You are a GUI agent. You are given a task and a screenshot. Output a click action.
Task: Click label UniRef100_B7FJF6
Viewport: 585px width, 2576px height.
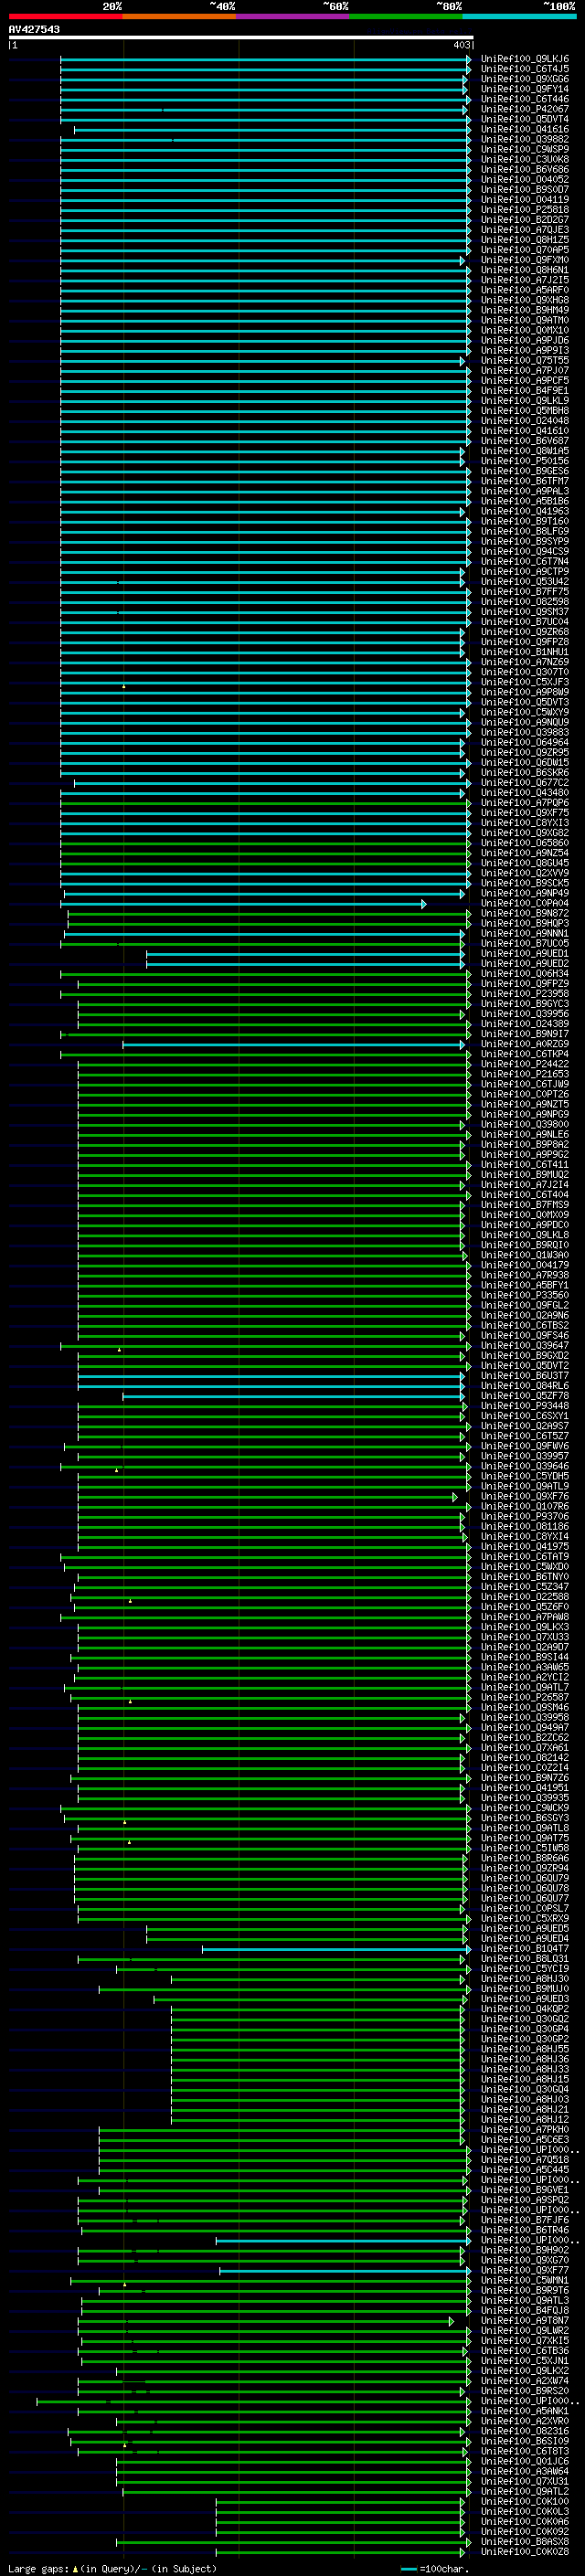[x=525, y=2220]
